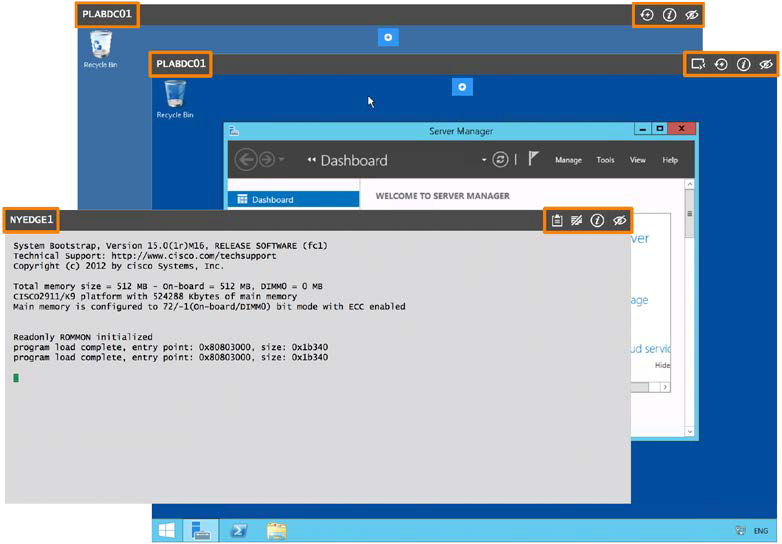The width and height of the screenshot is (782, 544).
Task: Click info icon on the back PLABDC01 panel
Action: pos(670,15)
